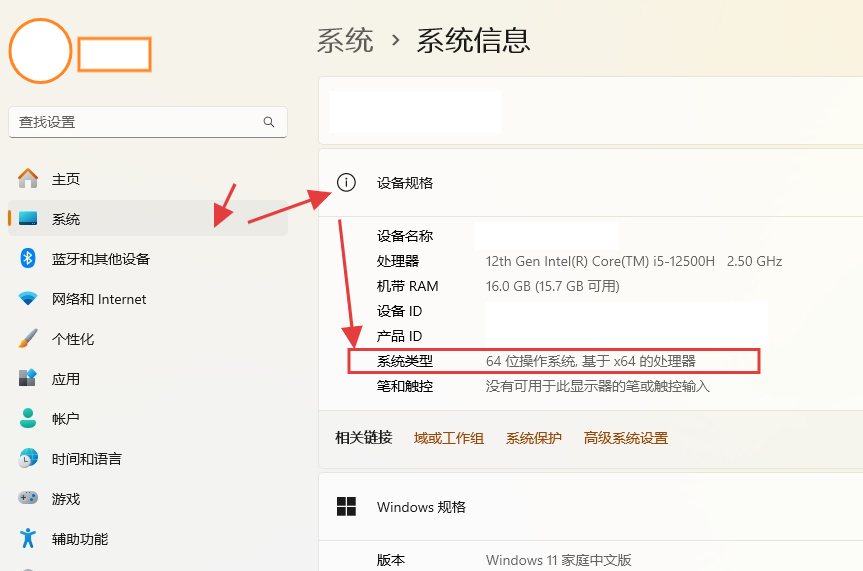Click the 没有可用于此显示器的笔或触控输入 value

(598, 386)
